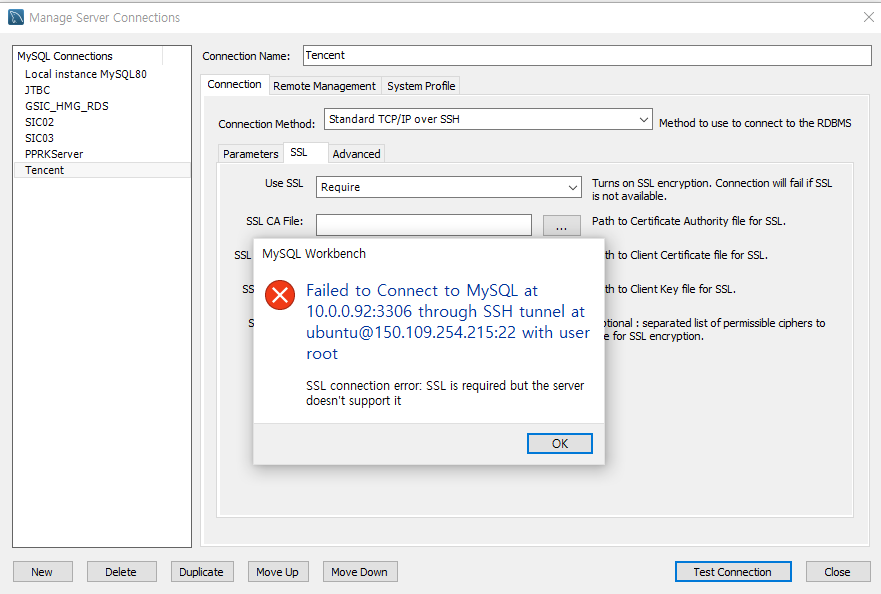Open the System Profile tab
Image resolution: width=881 pixels, height=594 pixels.
click(x=421, y=86)
